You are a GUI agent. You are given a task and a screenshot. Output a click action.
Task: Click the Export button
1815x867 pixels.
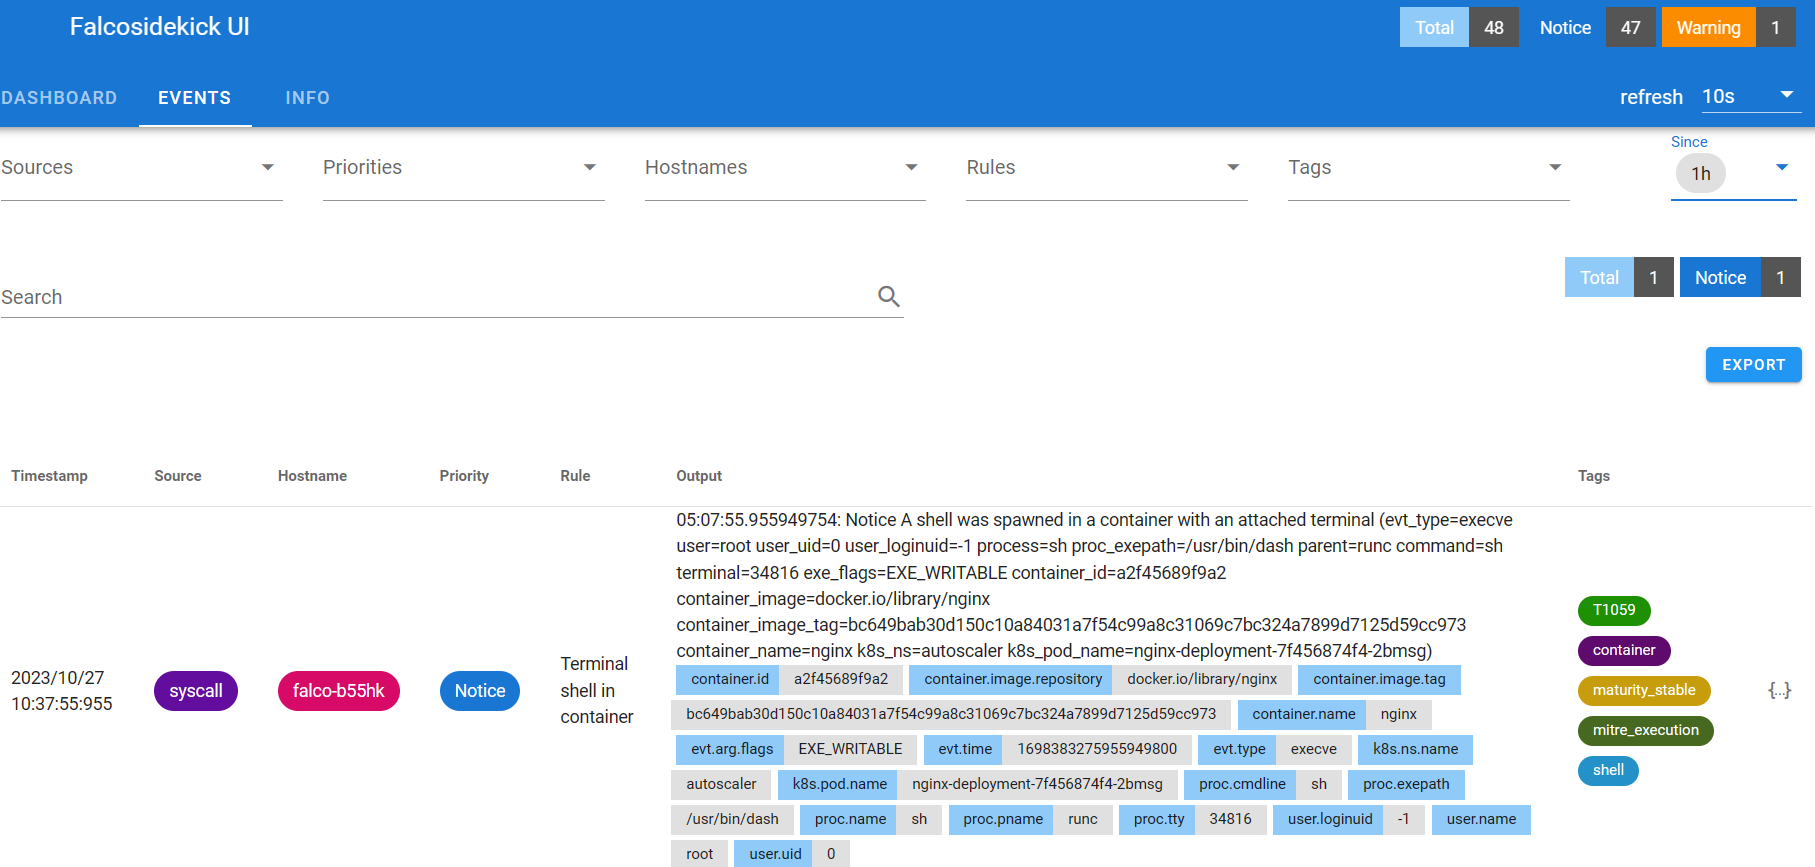pos(1753,365)
